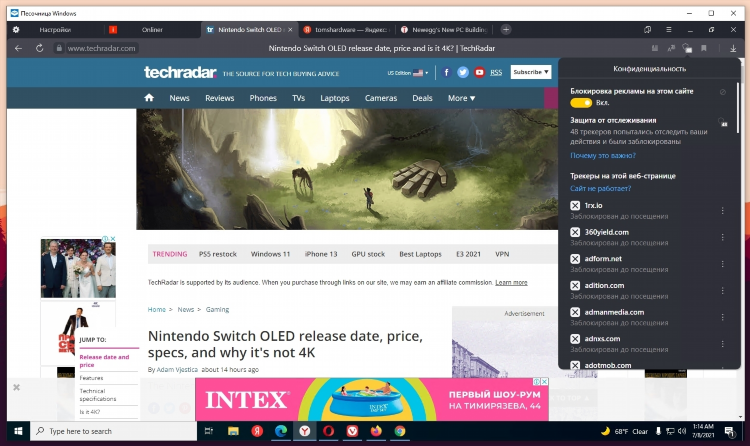Viewport: 750px width, 446px height.
Task: Open Vivaldi browser from taskbar
Action: point(353,431)
